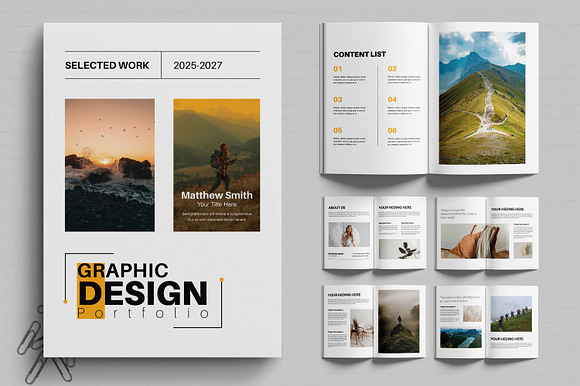This screenshot has width=580, height=386.
Task: Click the SELECTED WORK heading on cover
Action: click(107, 65)
